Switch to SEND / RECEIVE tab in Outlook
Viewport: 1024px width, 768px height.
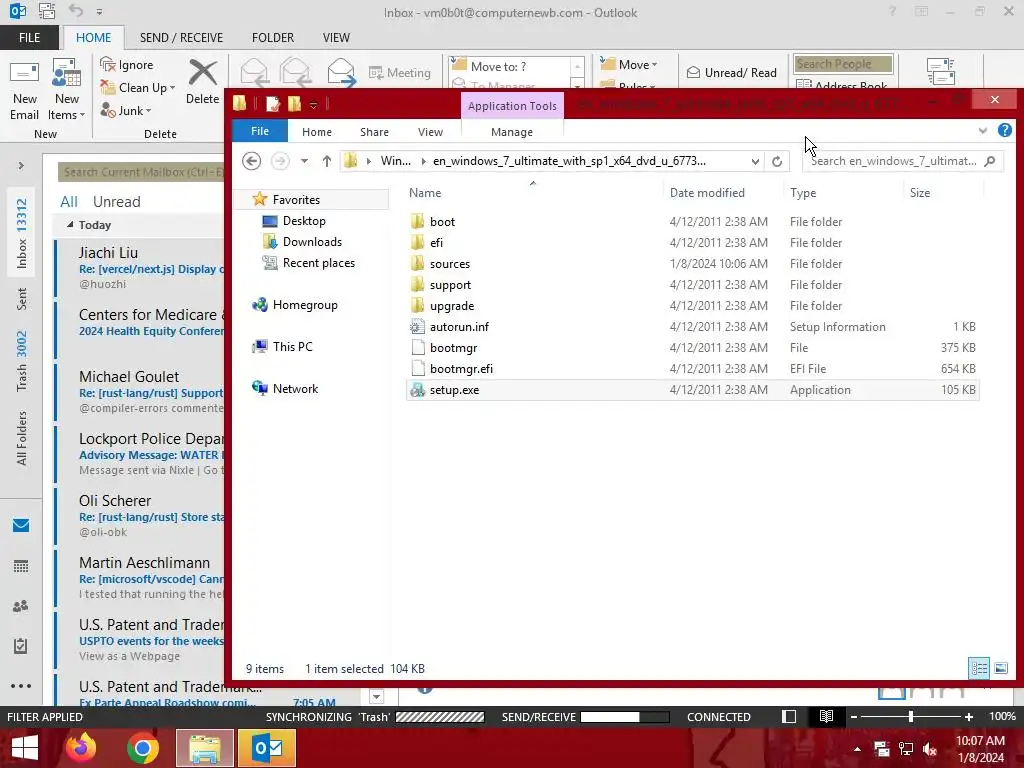coord(181,38)
